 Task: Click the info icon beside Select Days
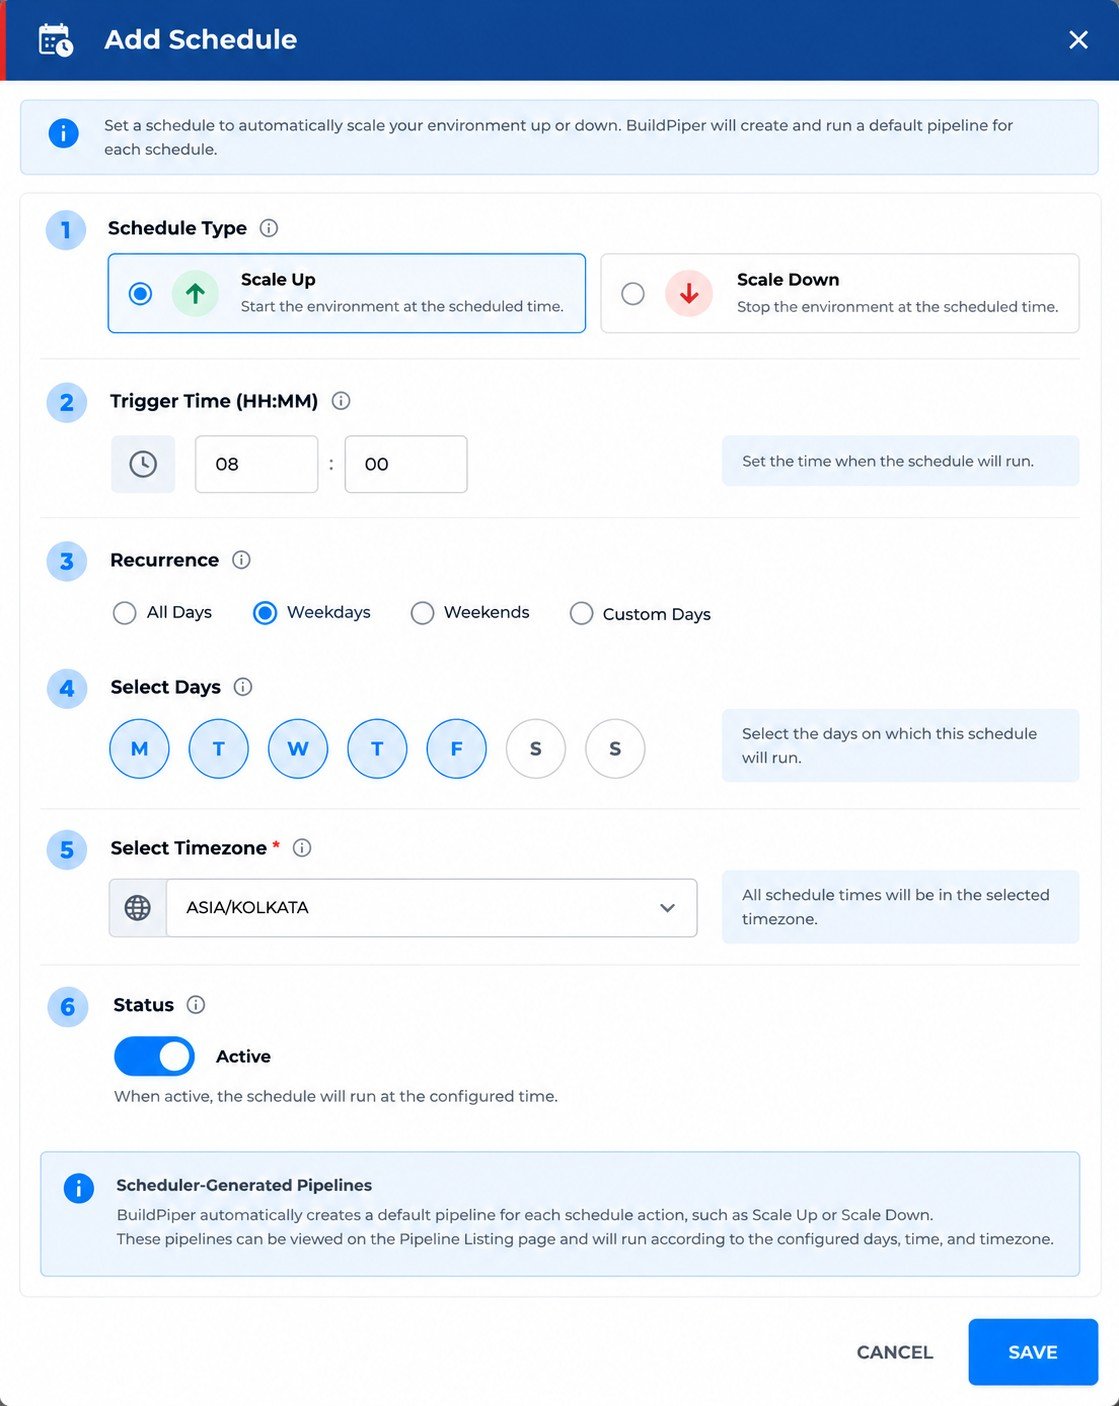pos(243,687)
